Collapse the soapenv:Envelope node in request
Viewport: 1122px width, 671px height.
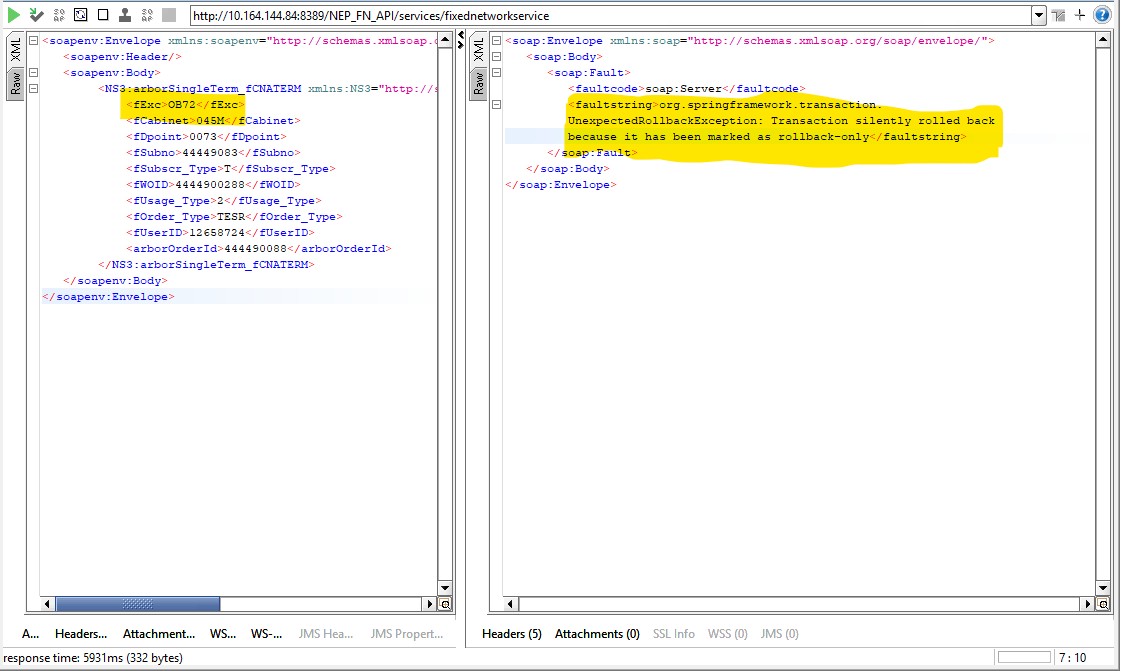[34, 41]
